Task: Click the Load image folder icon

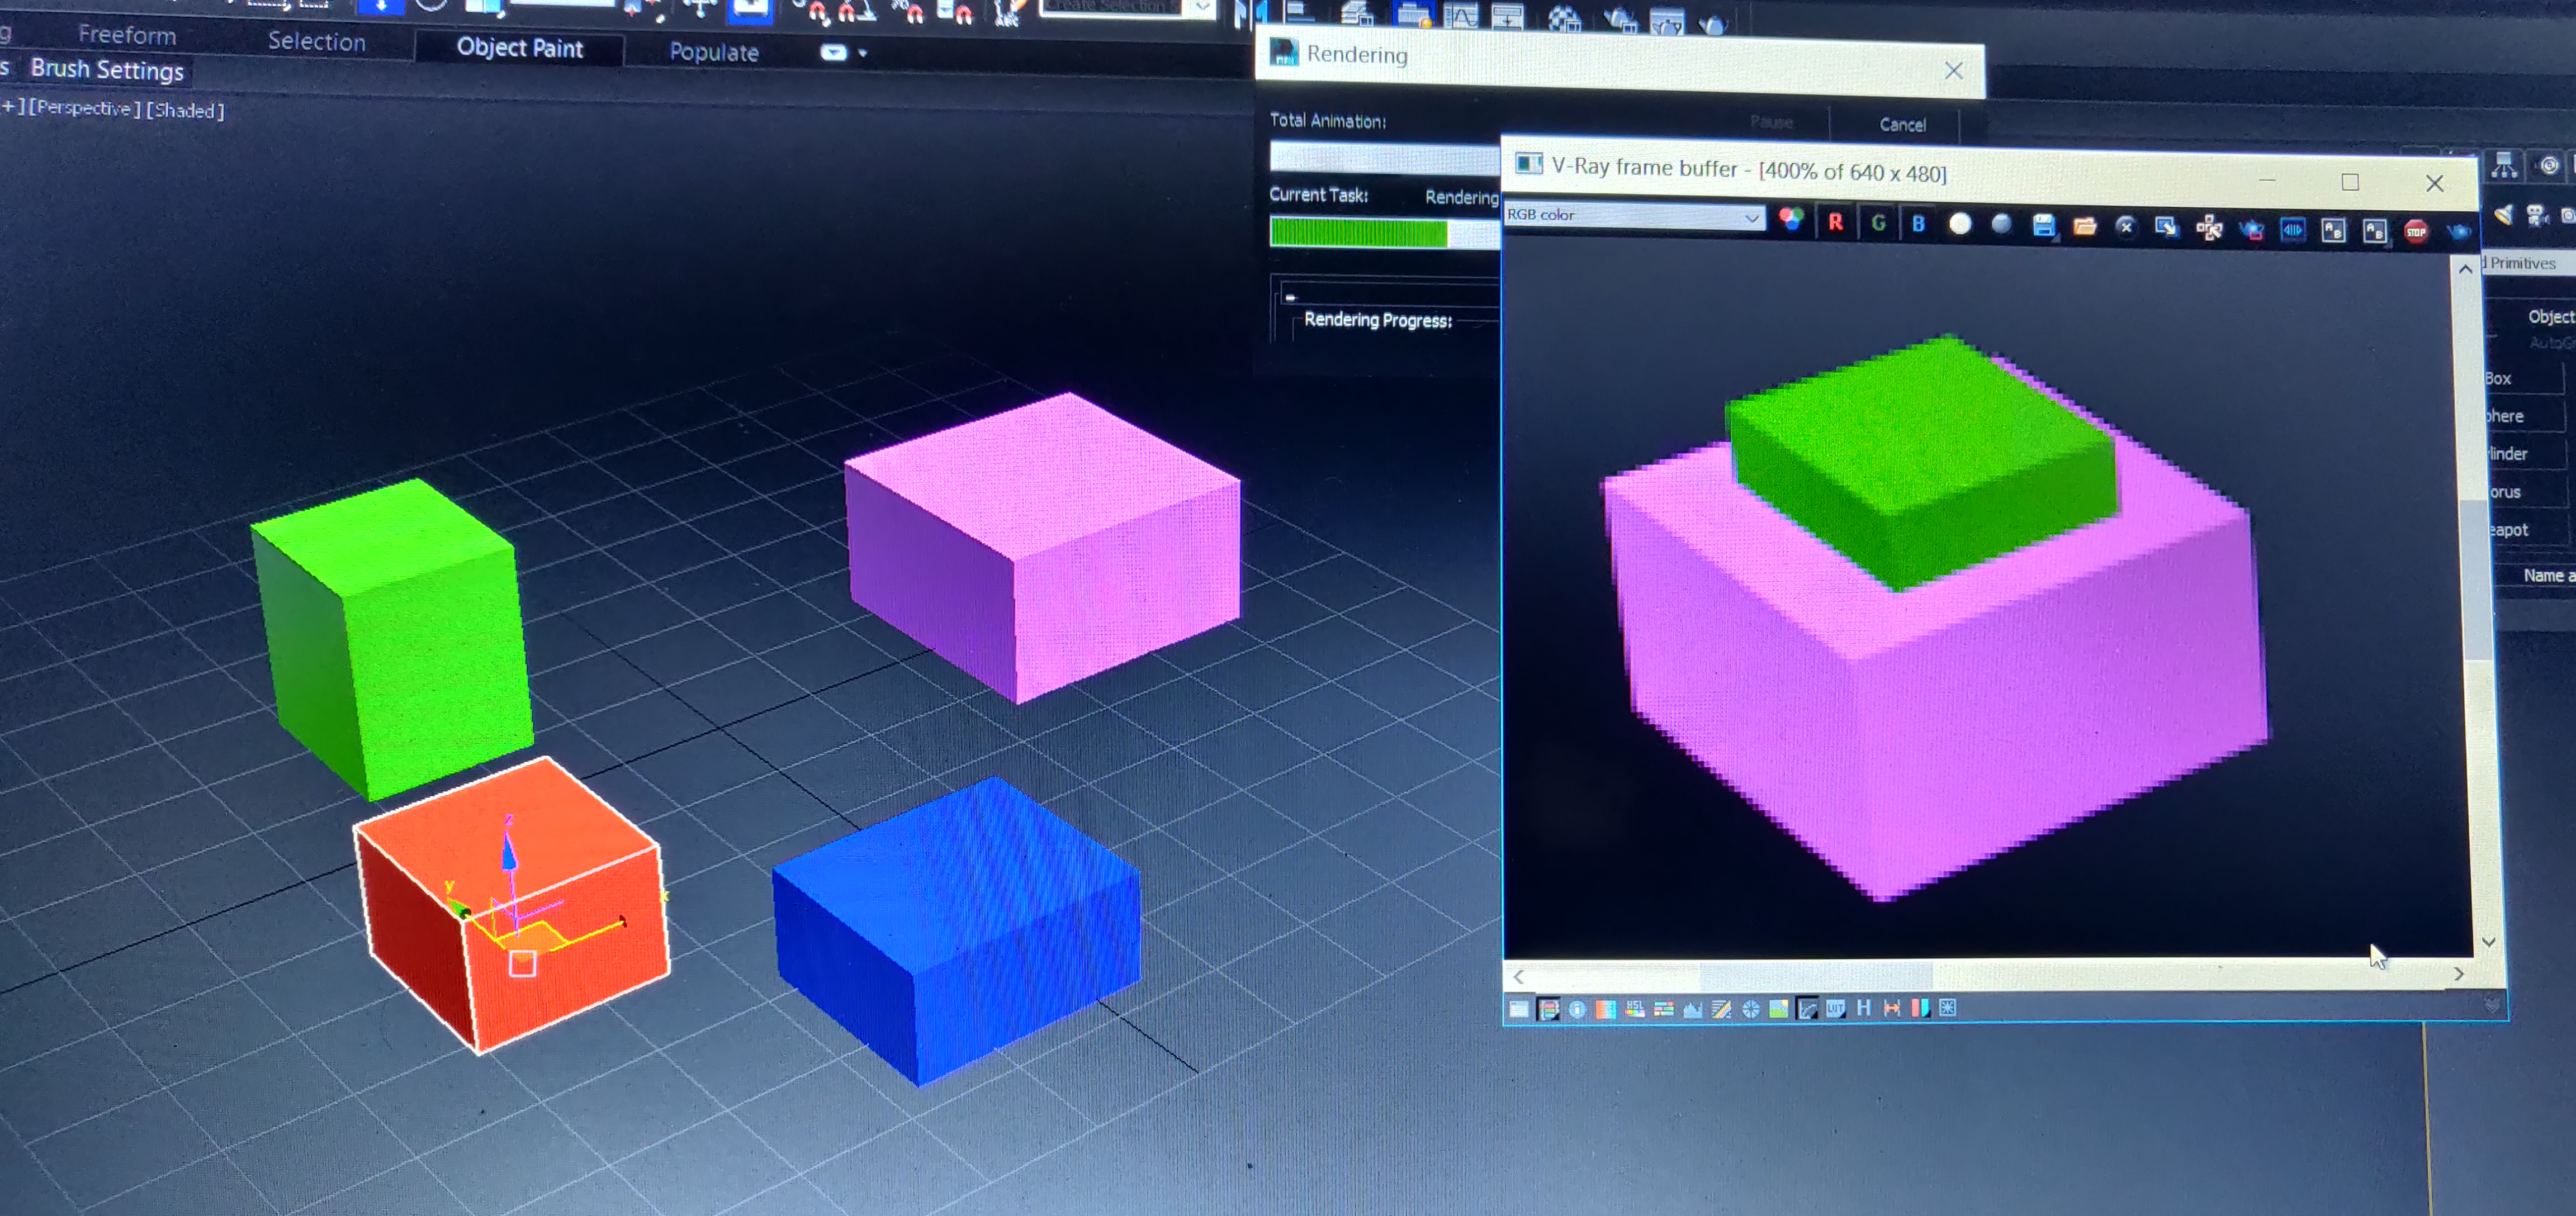Action: click(x=2084, y=226)
